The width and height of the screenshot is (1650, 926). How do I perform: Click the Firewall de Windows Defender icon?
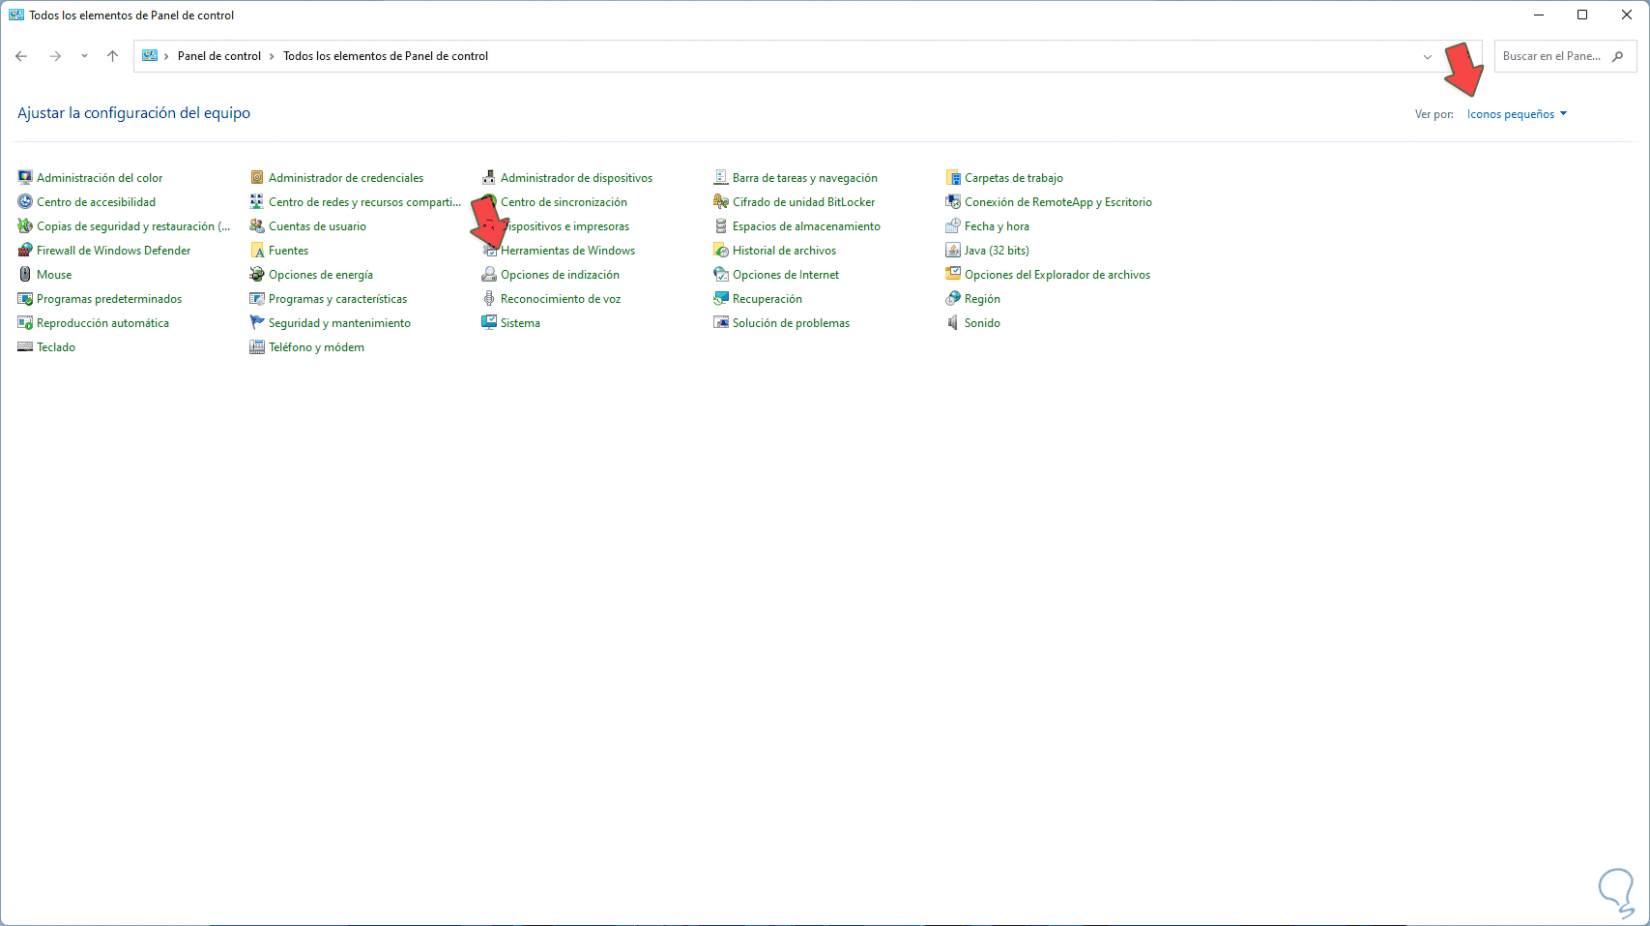(x=25, y=250)
